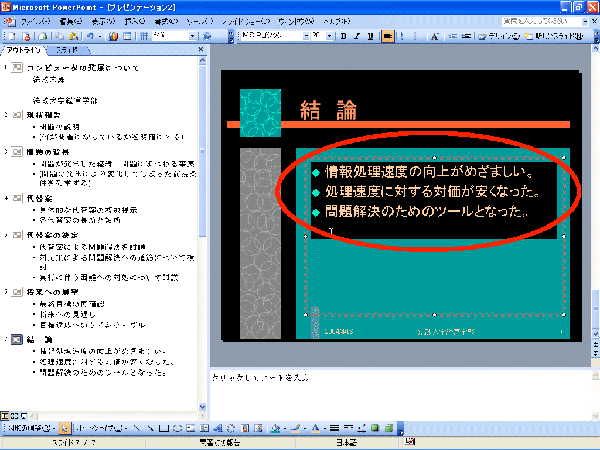This screenshot has height=450, width=600.
Task: Click the Copy toolbar icon
Action: (59, 36)
